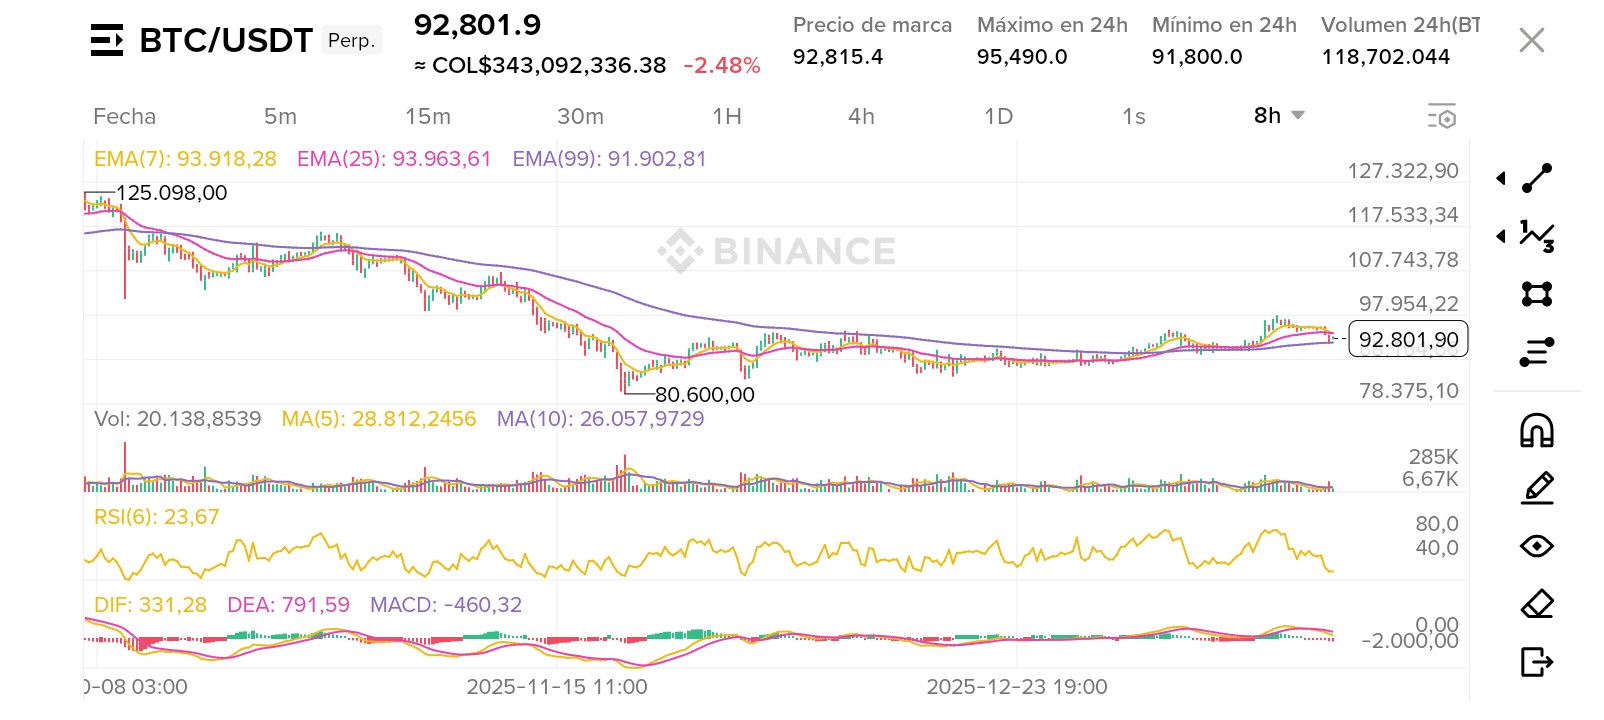Tap the Mínimo en 24h value 91,800.0
This screenshot has height=720, width=1604.
[x=1197, y=57]
